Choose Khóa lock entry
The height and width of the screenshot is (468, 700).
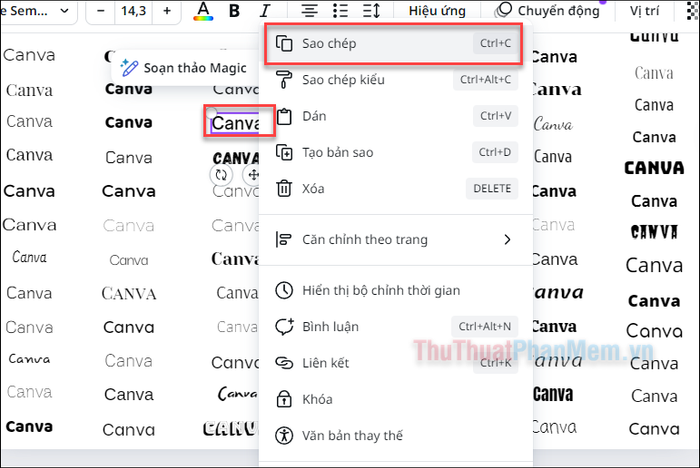click(396, 399)
